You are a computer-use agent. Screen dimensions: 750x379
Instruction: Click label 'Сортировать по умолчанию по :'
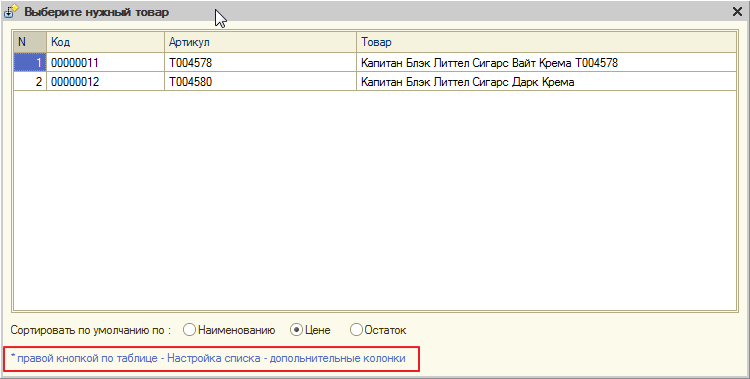(x=91, y=330)
